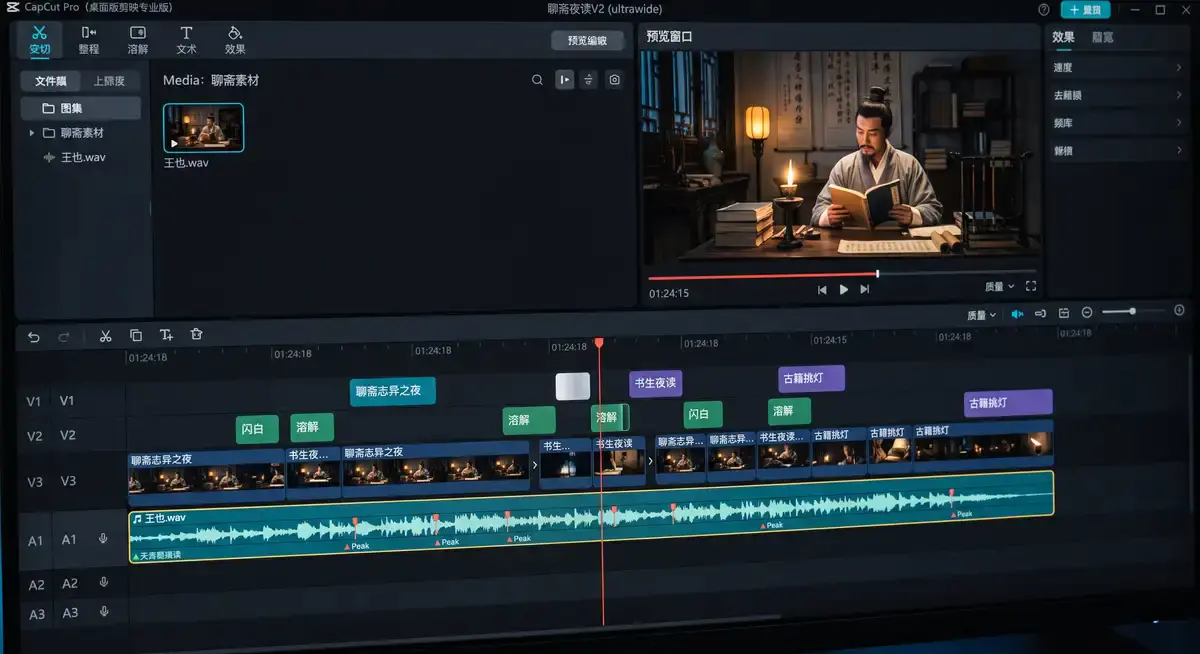
Task: Search the media library with the magnifier icon
Action: click(x=538, y=80)
